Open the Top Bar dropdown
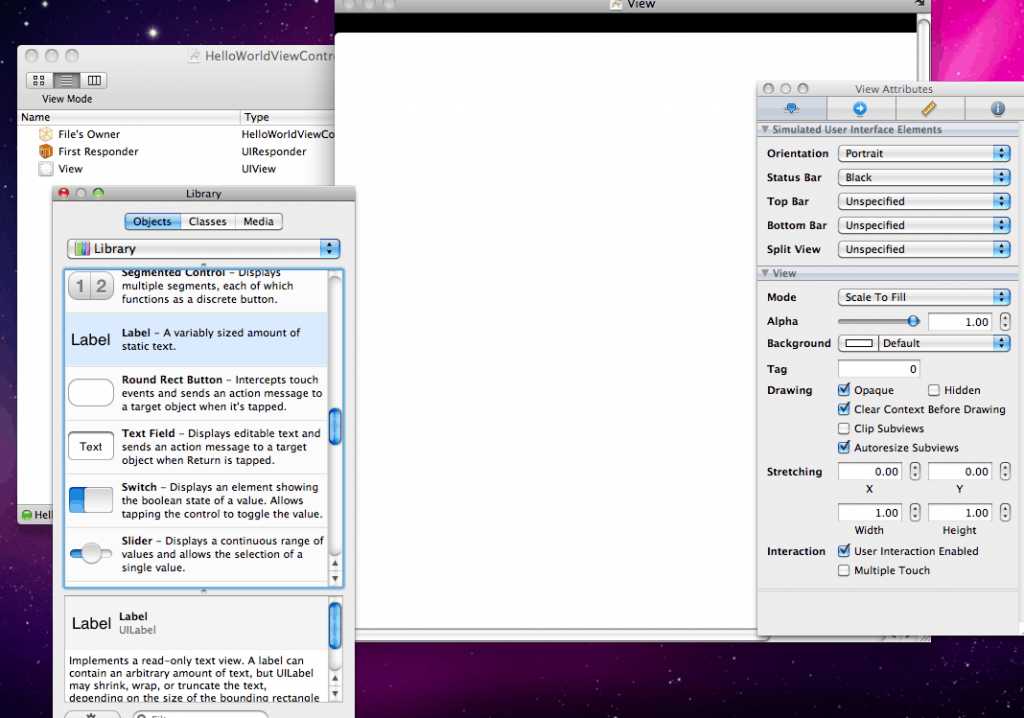The width and height of the screenshot is (1024, 718). [924, 201]
